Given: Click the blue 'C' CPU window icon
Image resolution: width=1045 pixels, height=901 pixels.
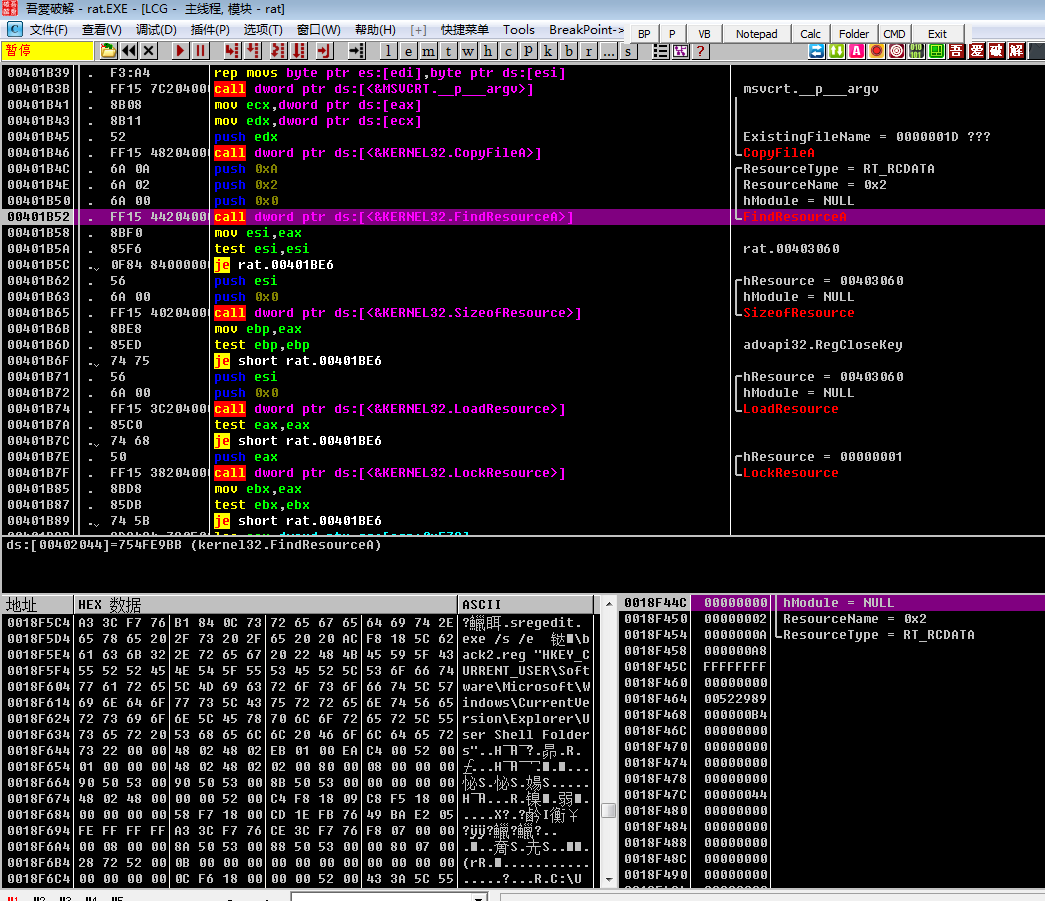Looking at the screenshot, I should pos(15,29).
